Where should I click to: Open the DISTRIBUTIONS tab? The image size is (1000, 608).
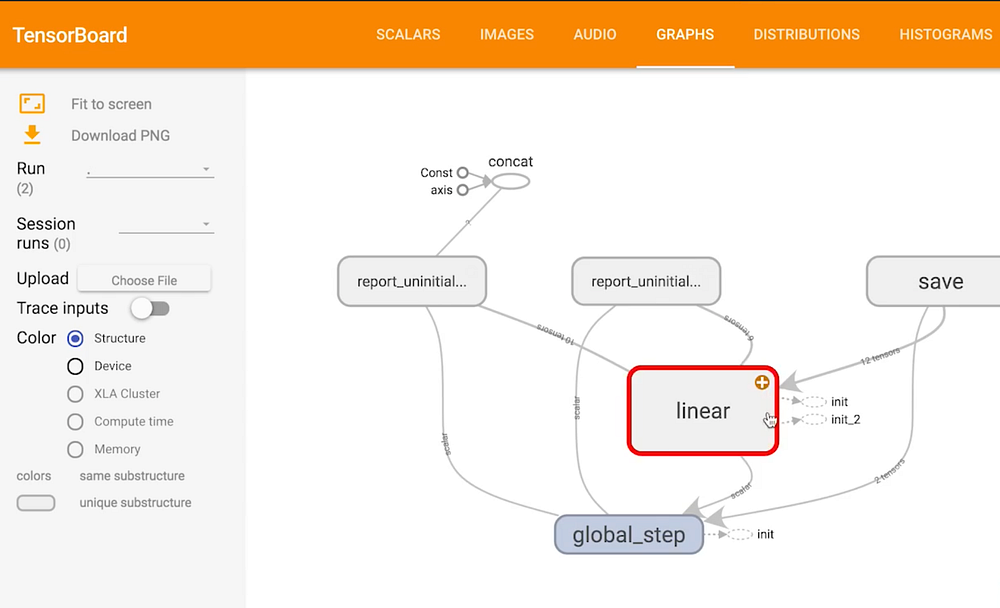point(806,34)
